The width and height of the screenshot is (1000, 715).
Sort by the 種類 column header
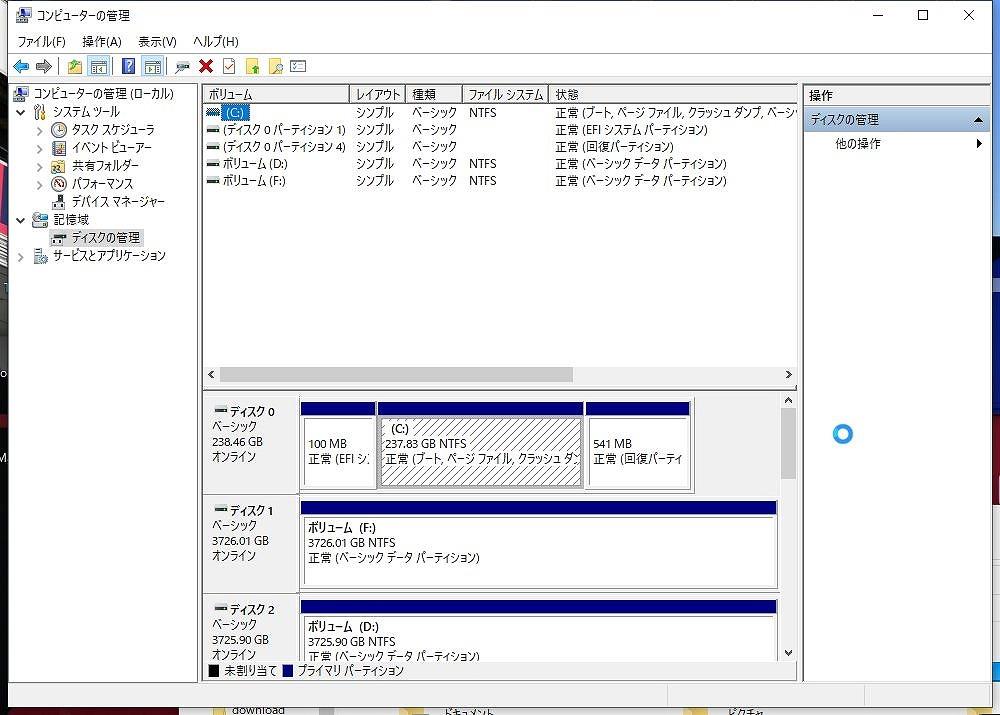(434, 94)
